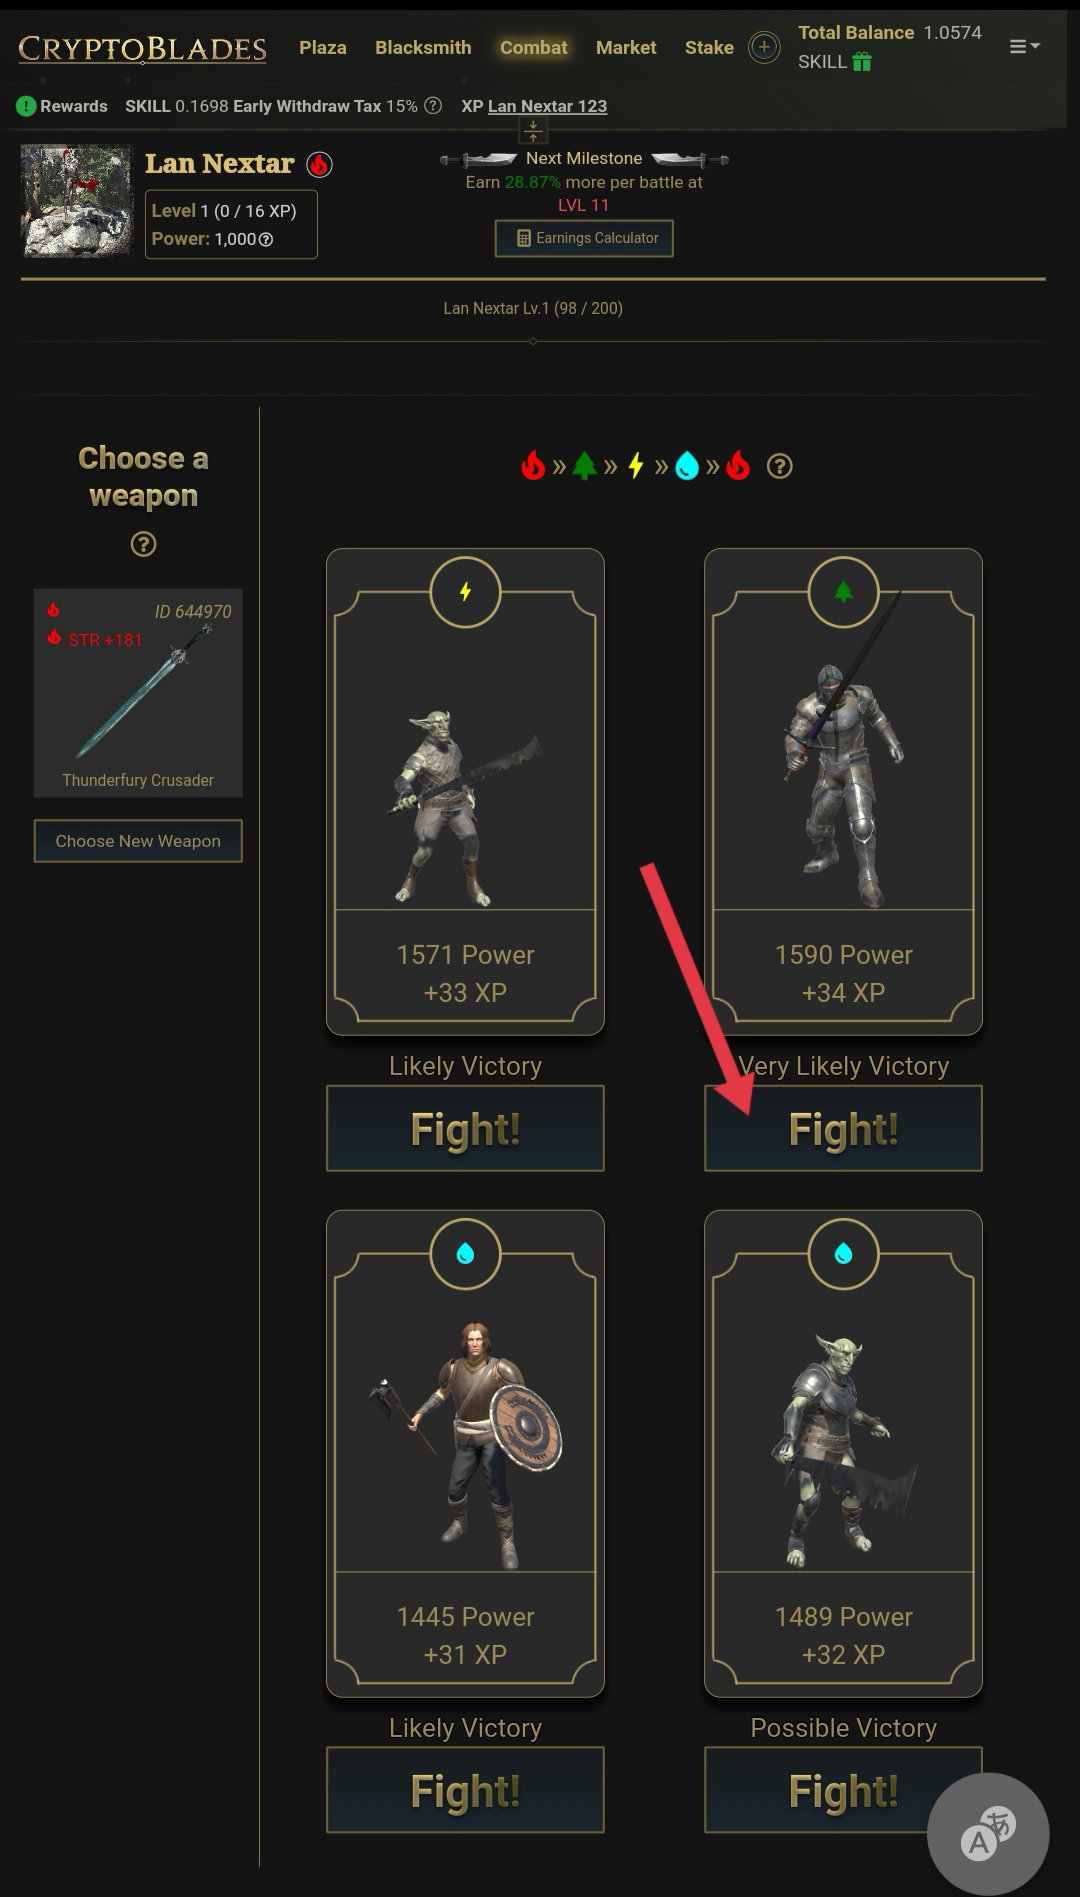Click the help icon under Choose a weapon
1080x1897 pixels.
[144, 544]
